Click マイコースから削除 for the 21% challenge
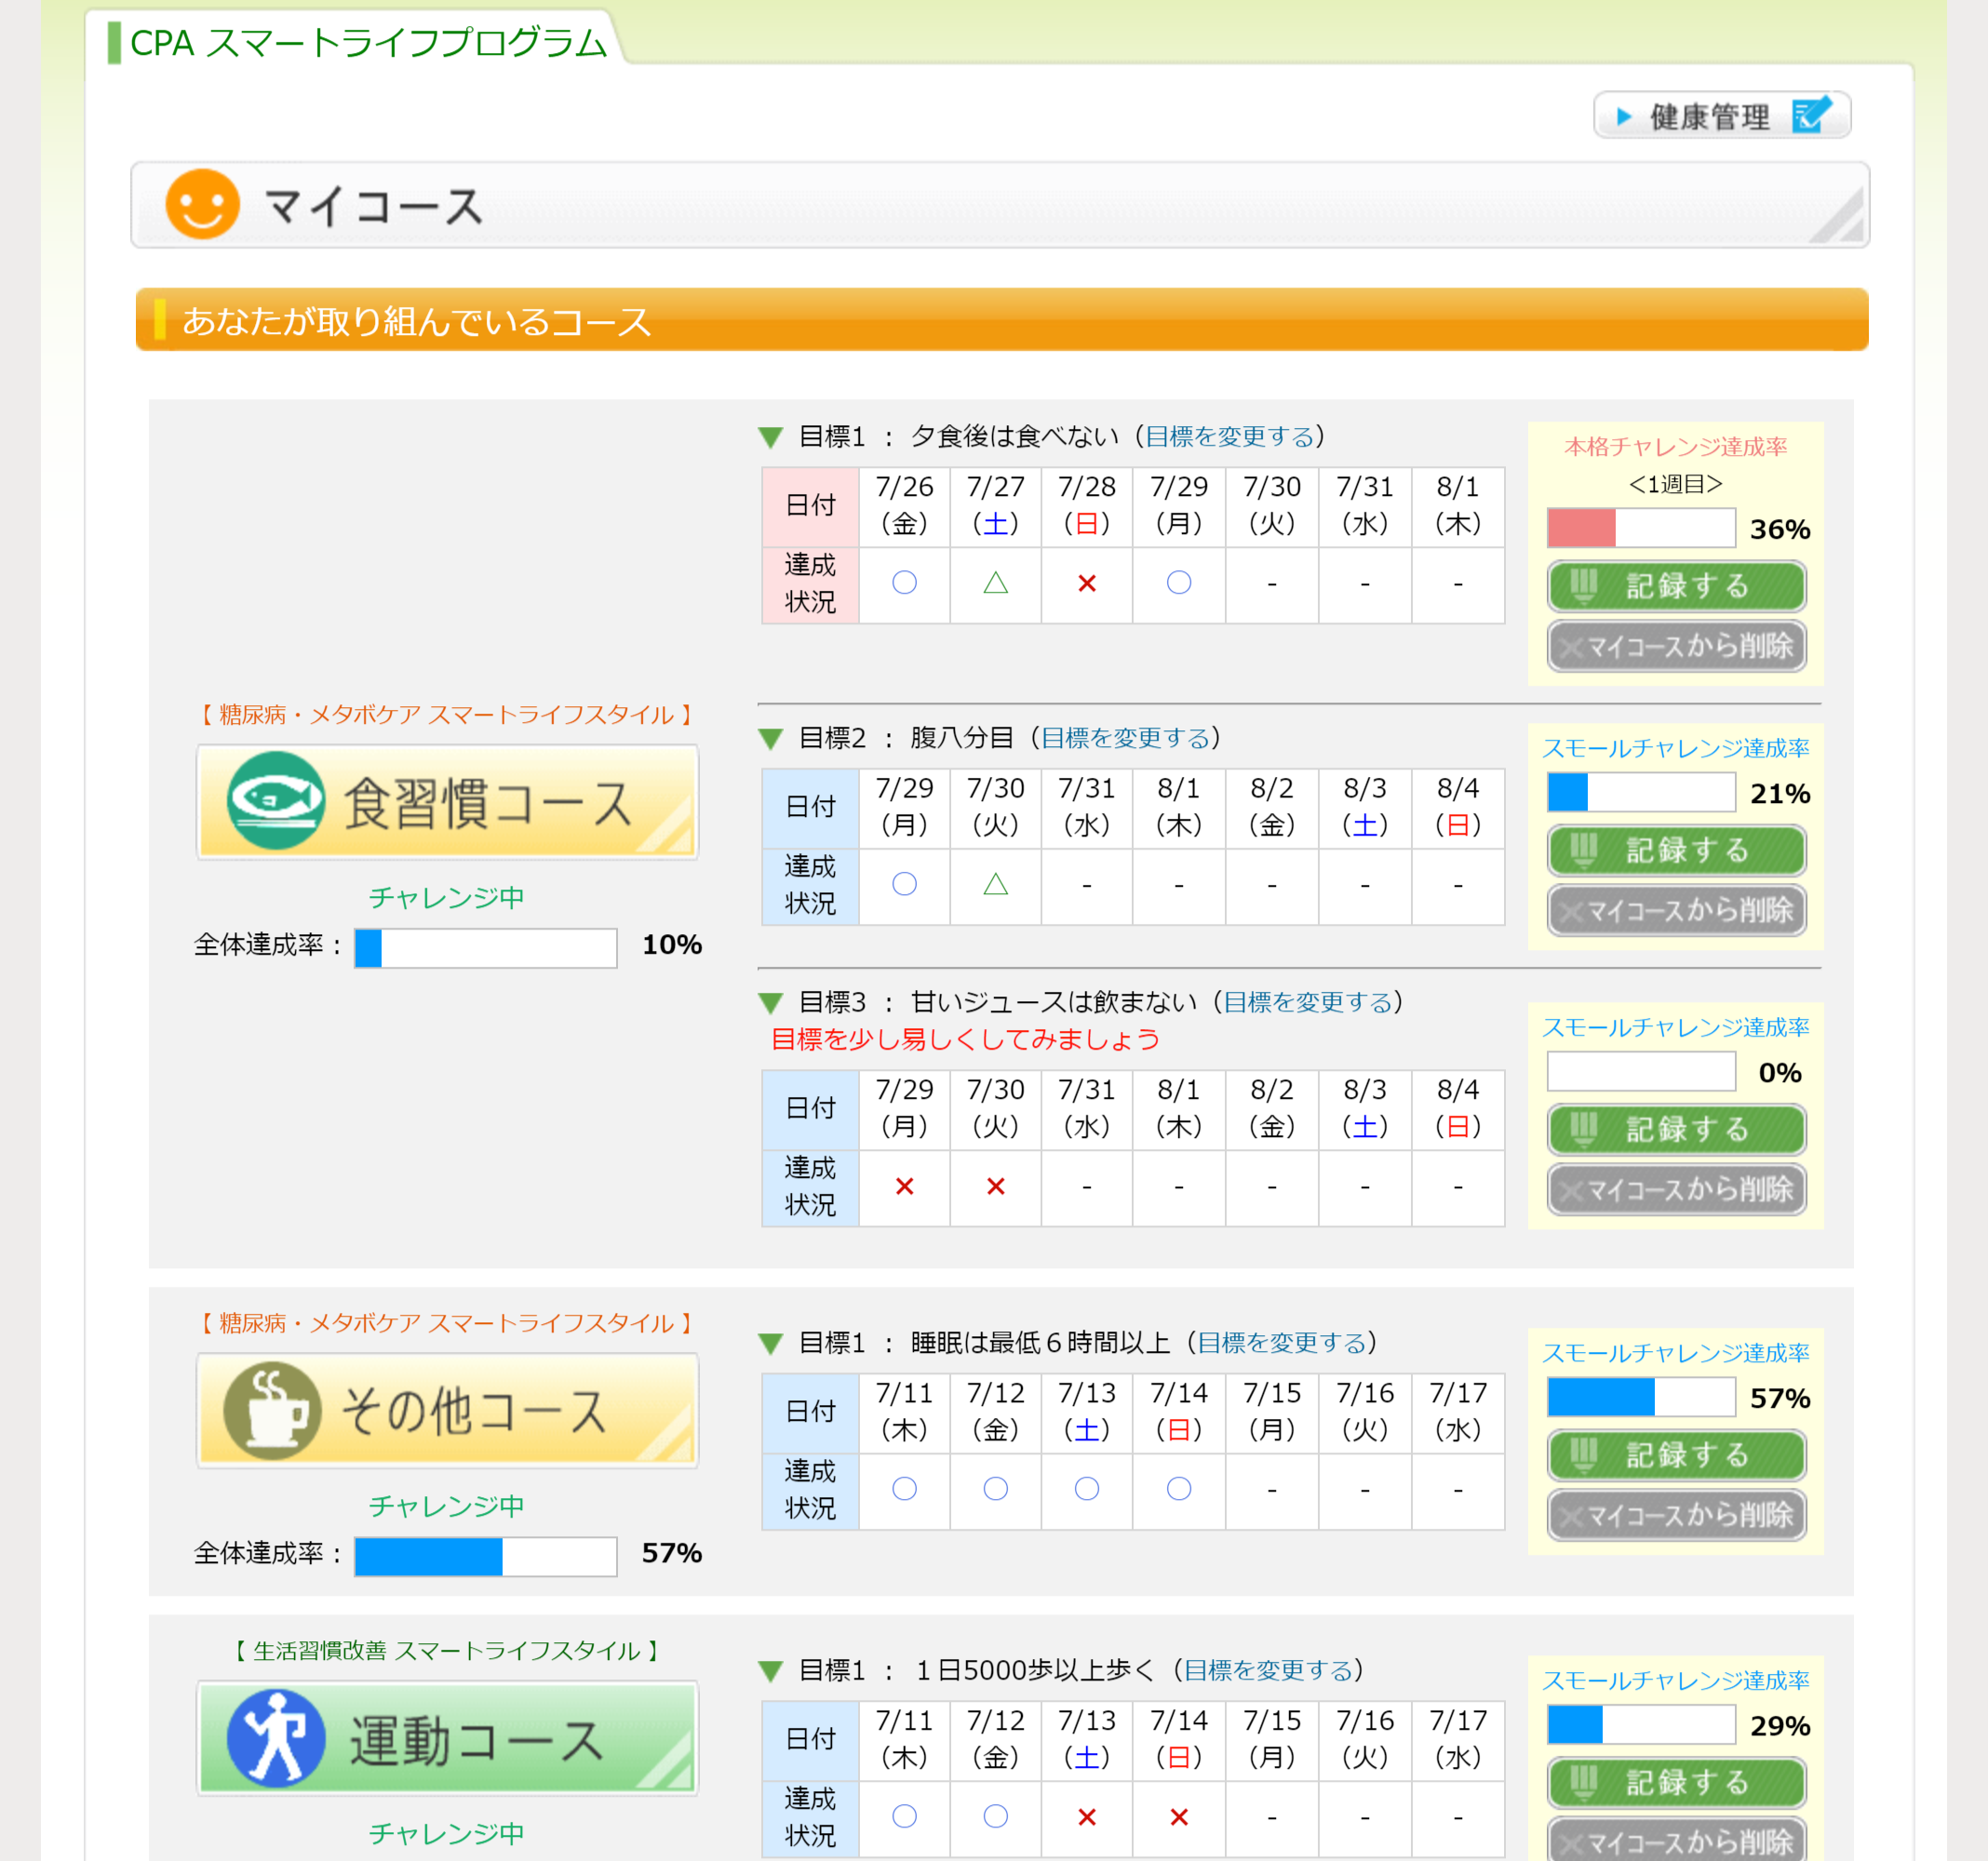This screenshot has height=1861, width=1988. click(x=1676, y=910)
